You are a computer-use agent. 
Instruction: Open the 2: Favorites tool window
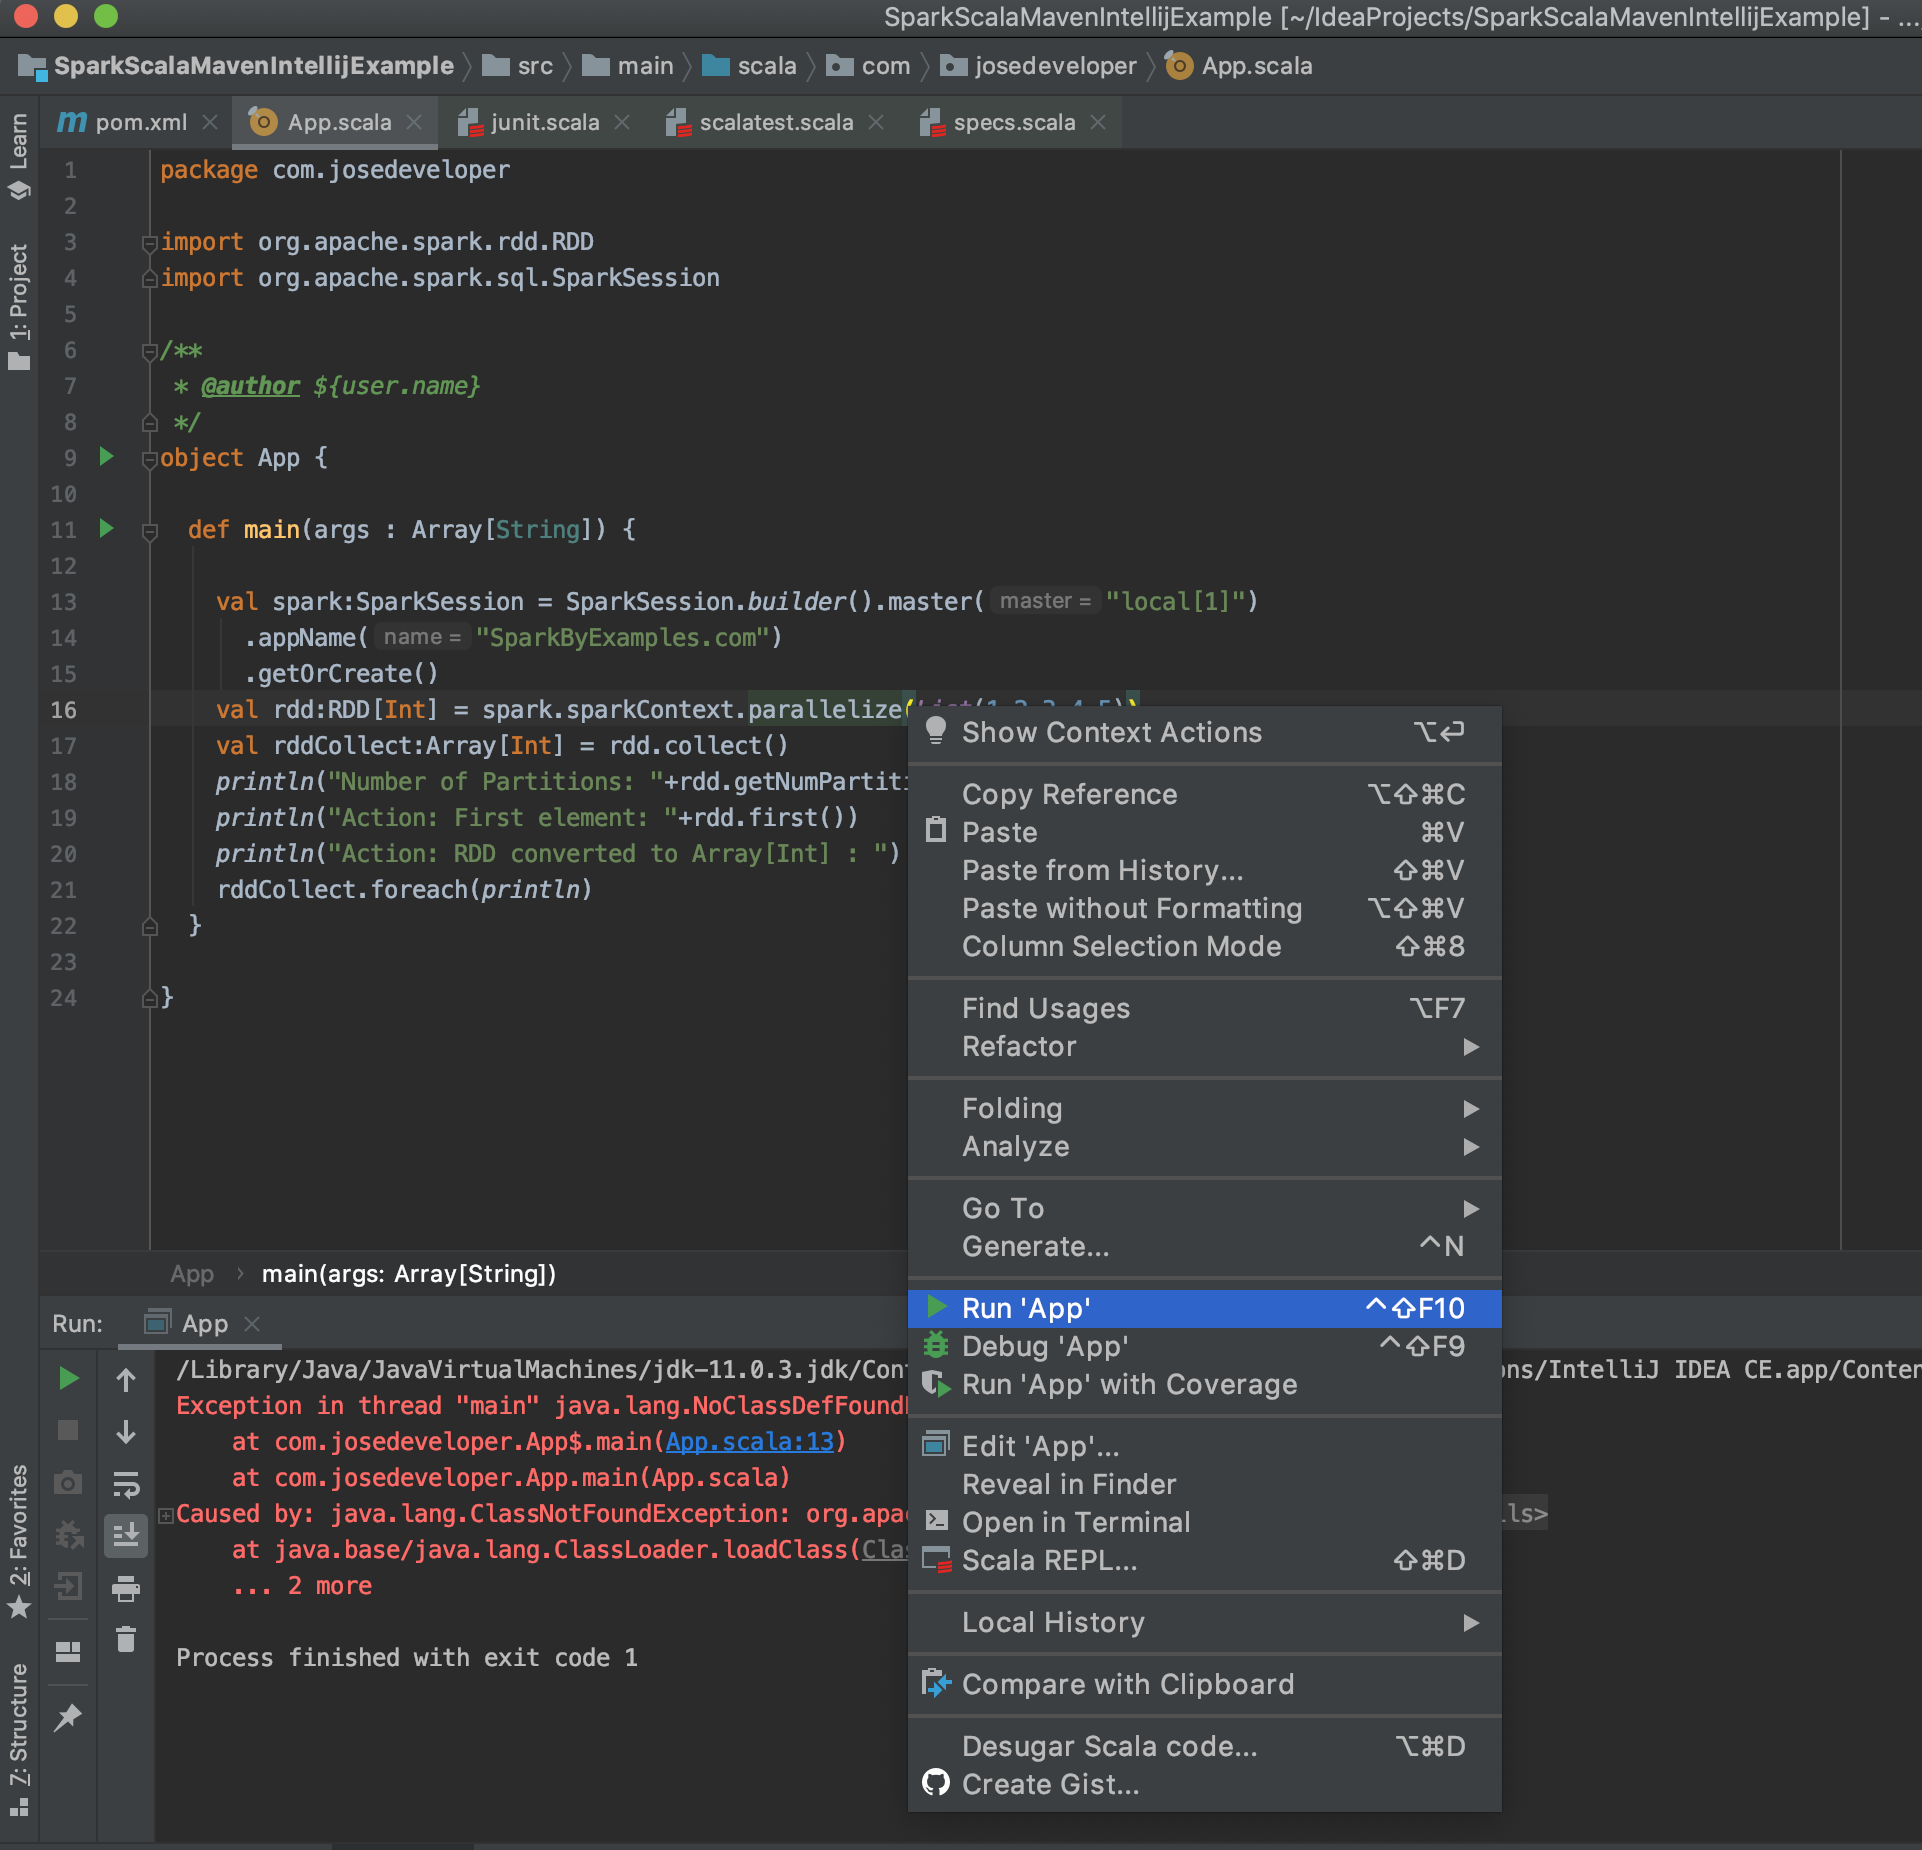coord(19,1540)
